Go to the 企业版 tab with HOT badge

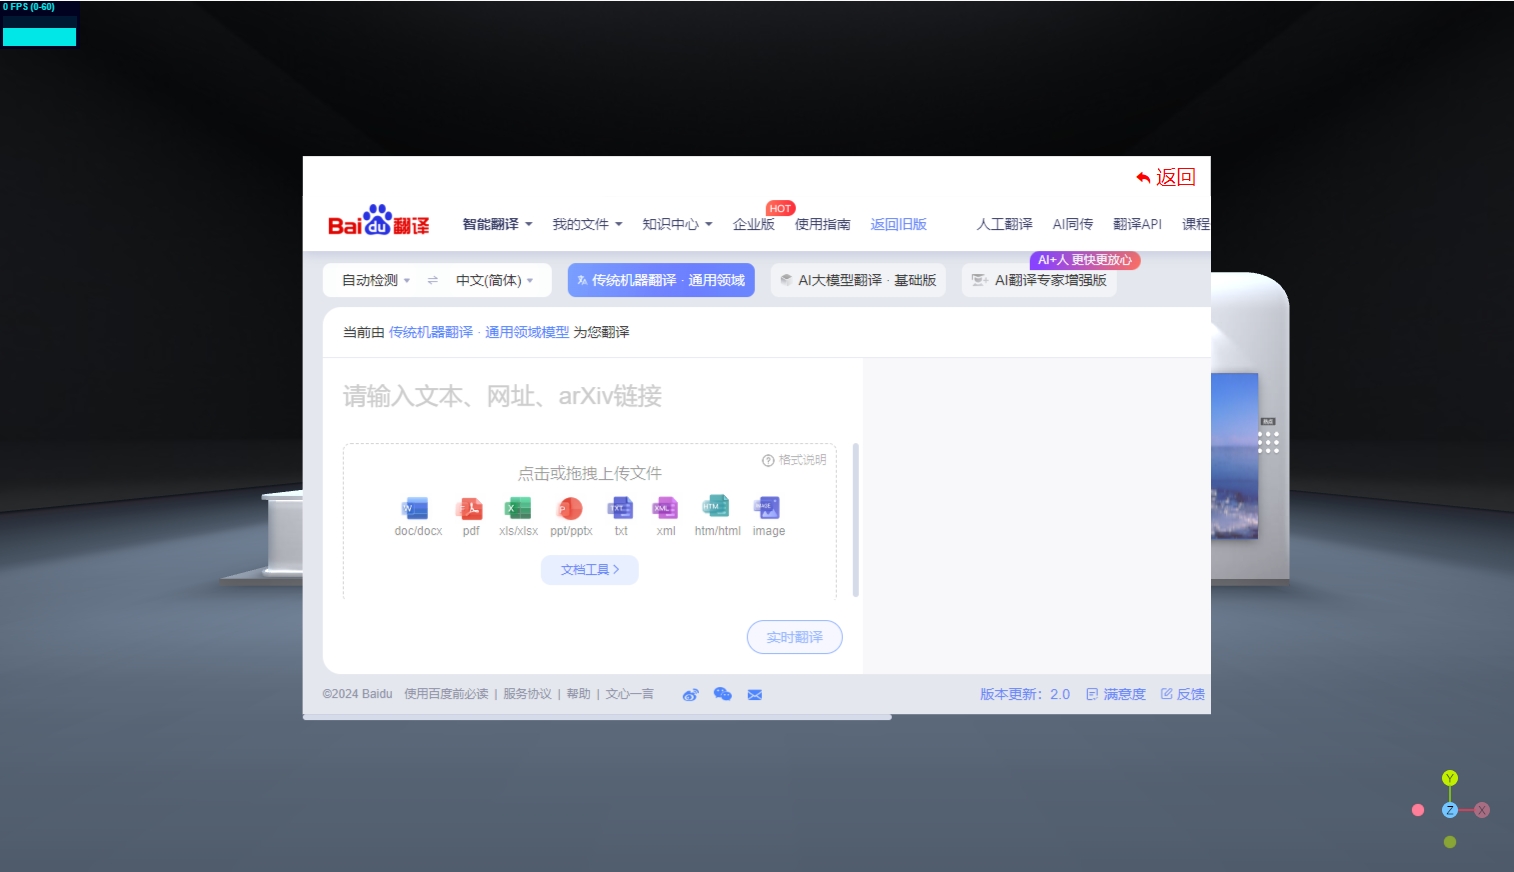[x=755, y=224]
